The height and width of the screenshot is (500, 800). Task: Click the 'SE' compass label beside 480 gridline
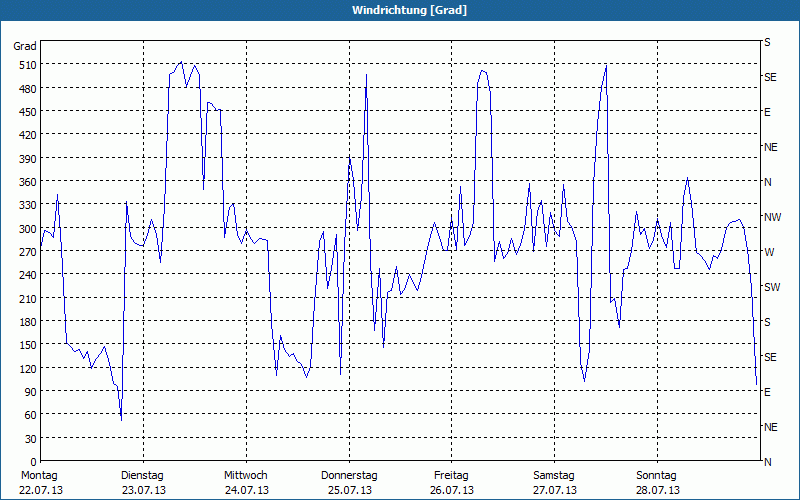[770, 78]
